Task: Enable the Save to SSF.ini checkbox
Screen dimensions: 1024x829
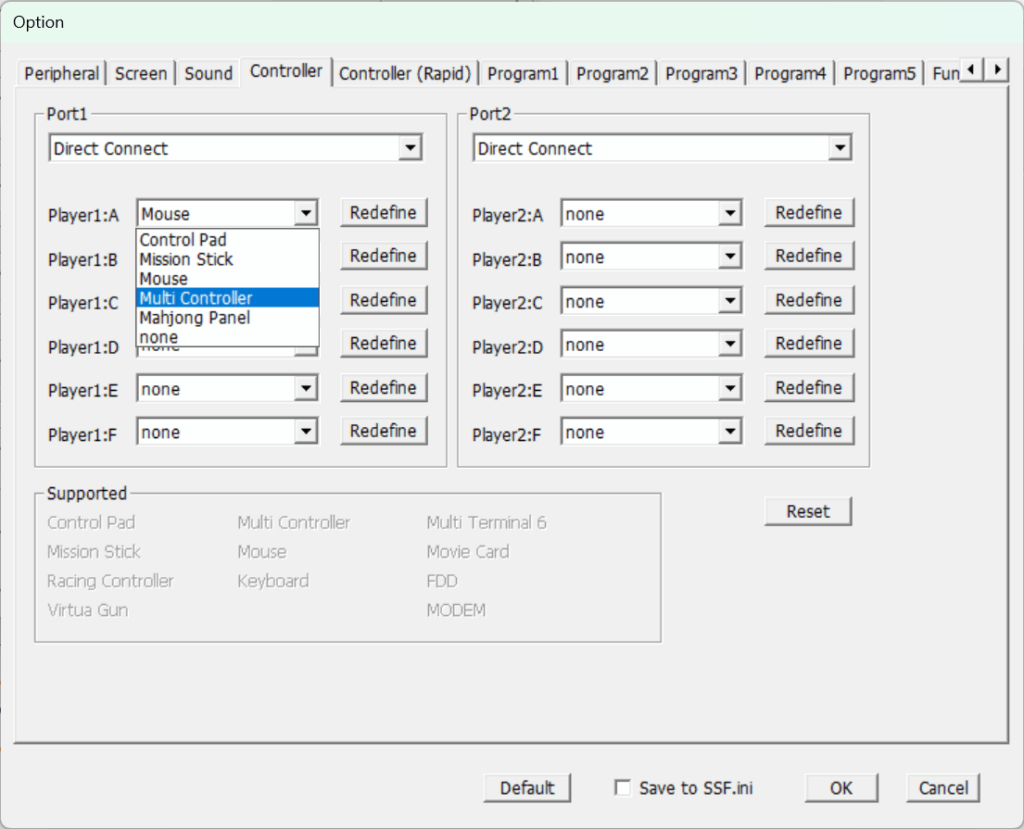Action: (x=623, y=788)
